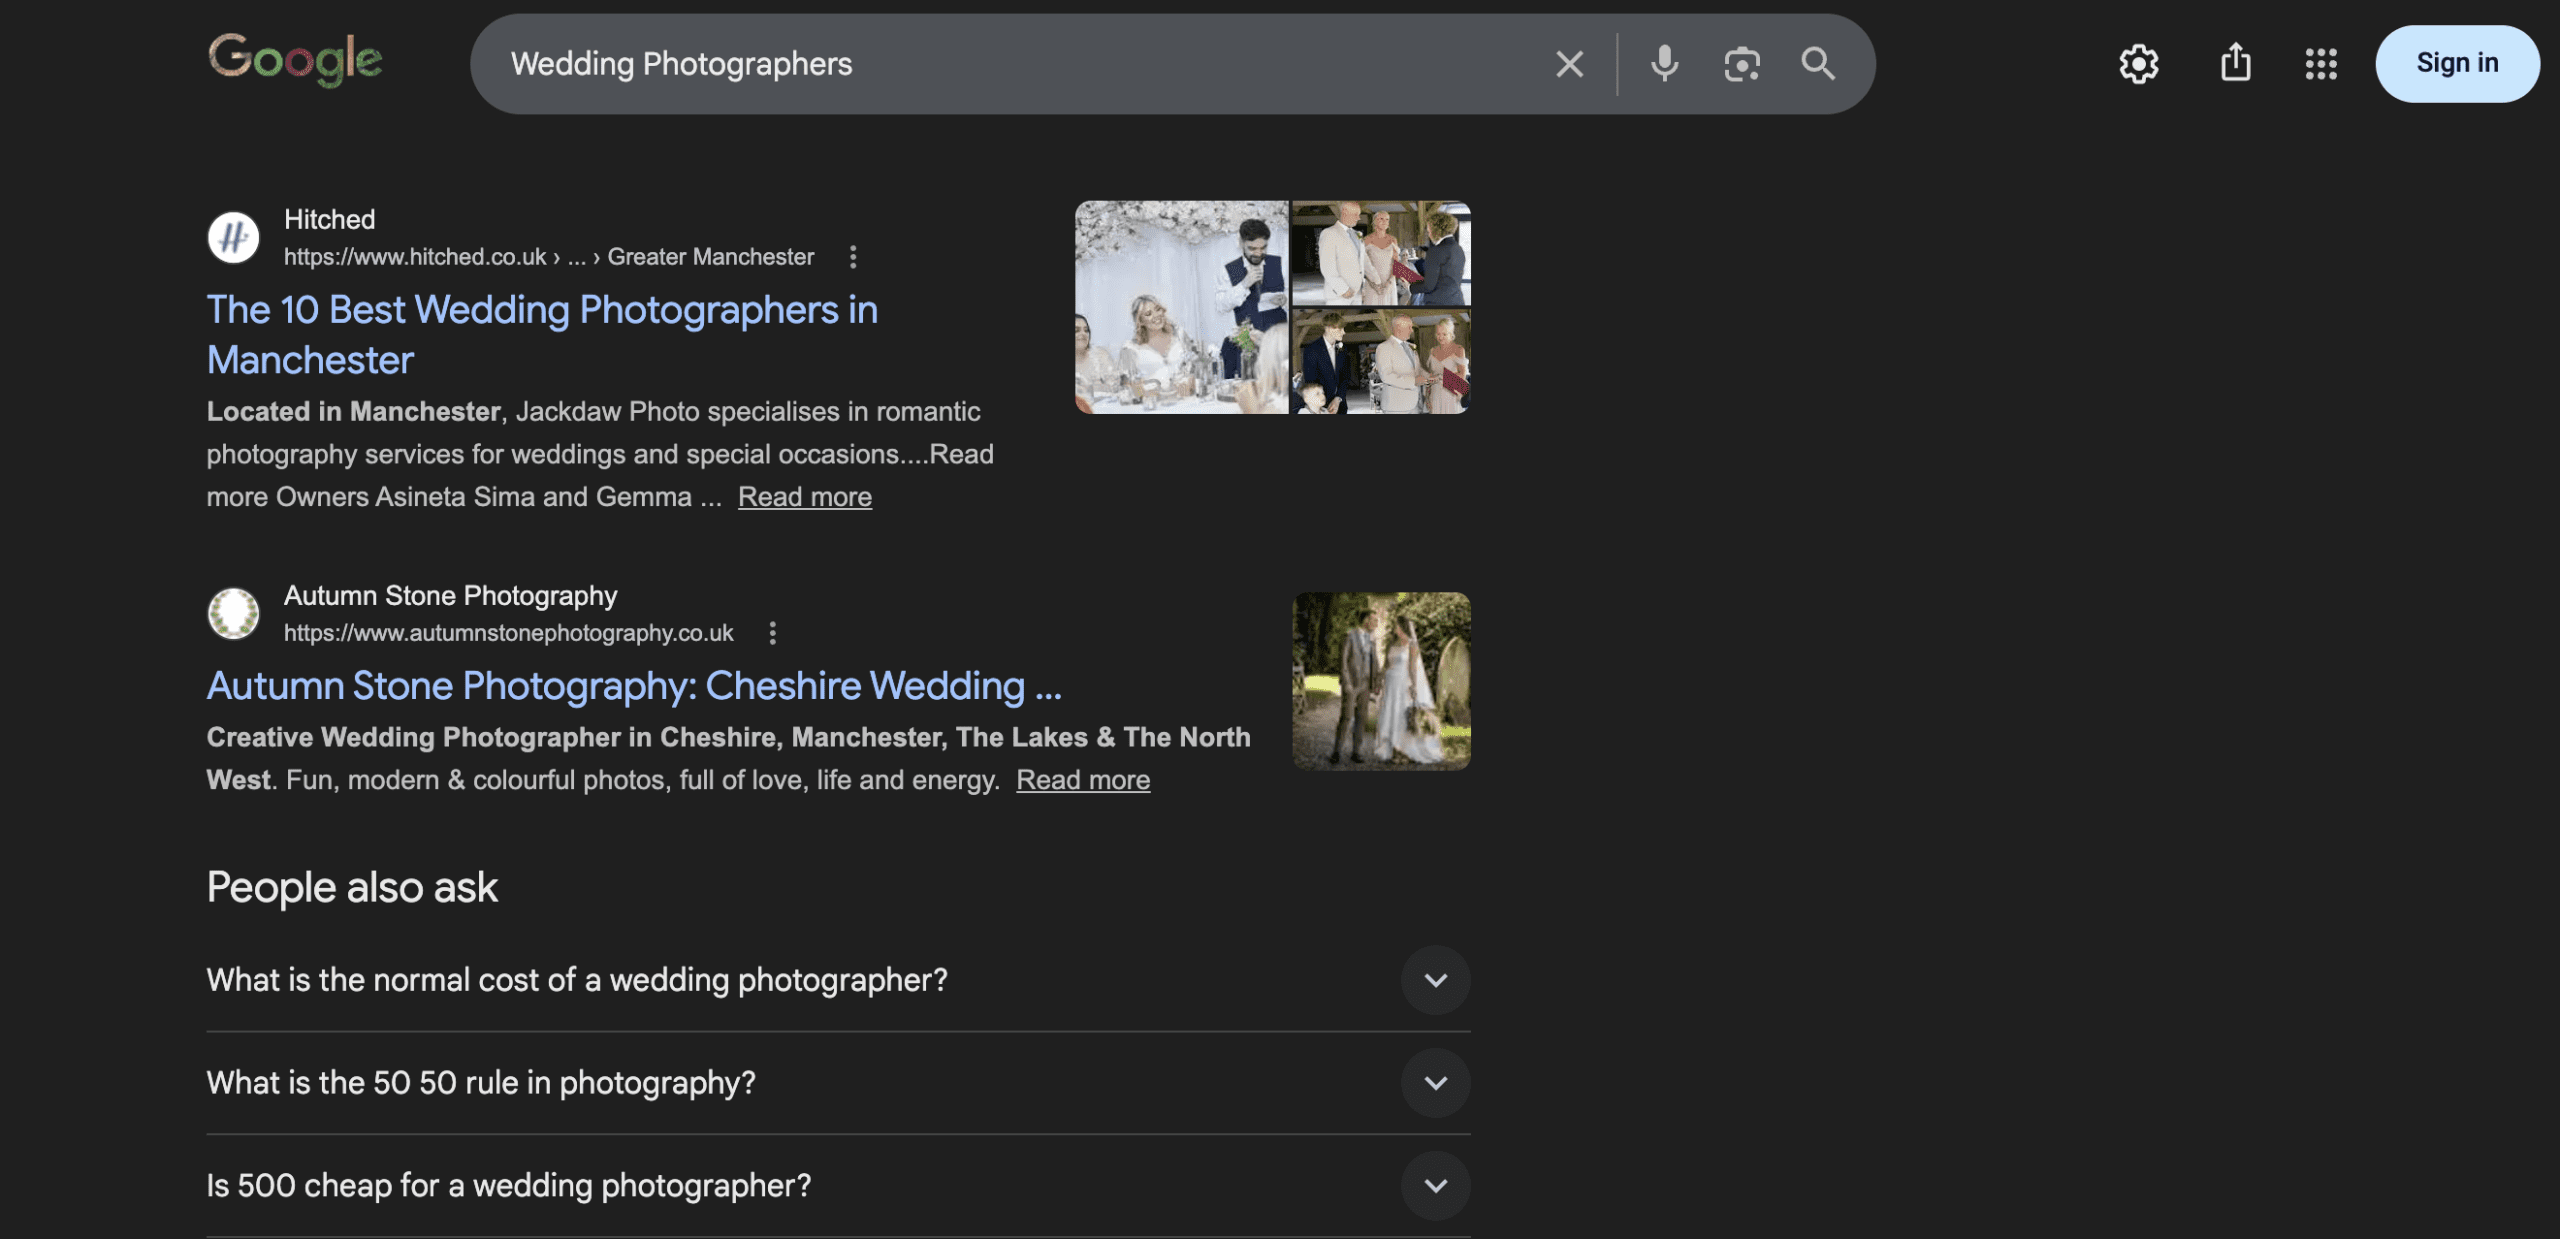This screenshot has width=2560, height=1239.
Task: Expand 'Is 500 cheap for a wedding photographer?'
Action: [838, 1186]
